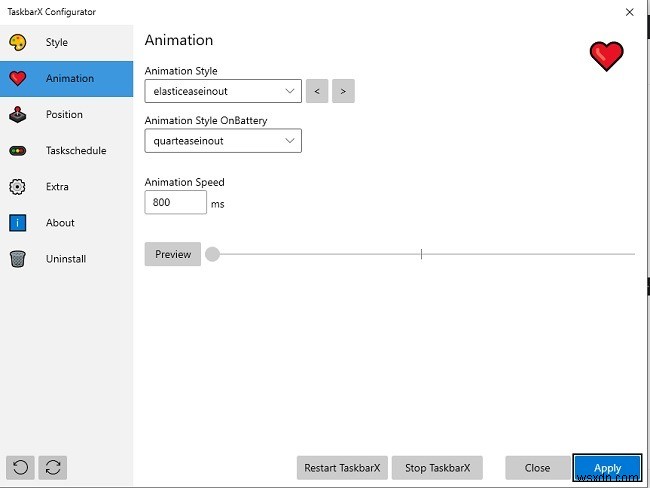Click the animation preview slider handle
Image resolution: width=650 pixels, height=488 pixels.
(212, 254)
